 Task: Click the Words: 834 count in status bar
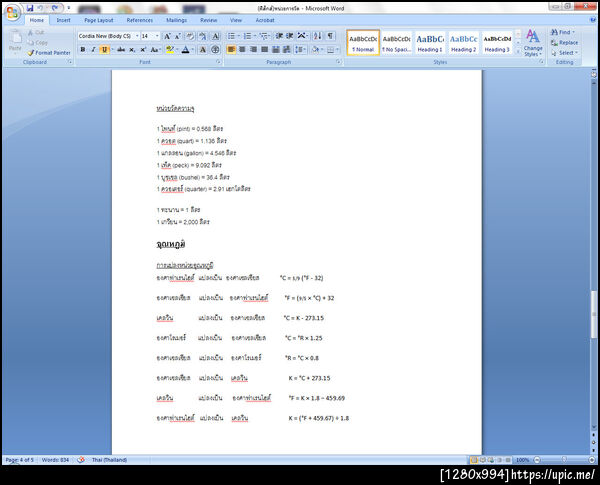point(55,460)
